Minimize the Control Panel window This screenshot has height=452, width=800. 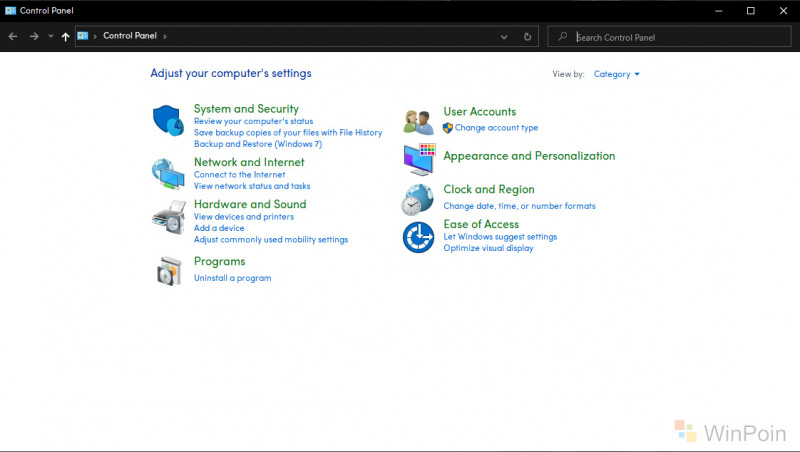(718, 11)
